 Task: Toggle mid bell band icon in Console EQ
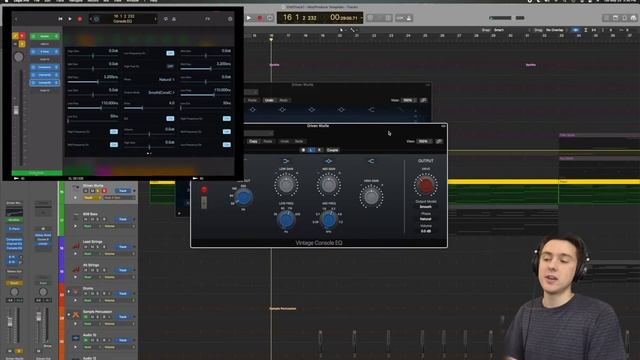[329, 161]
